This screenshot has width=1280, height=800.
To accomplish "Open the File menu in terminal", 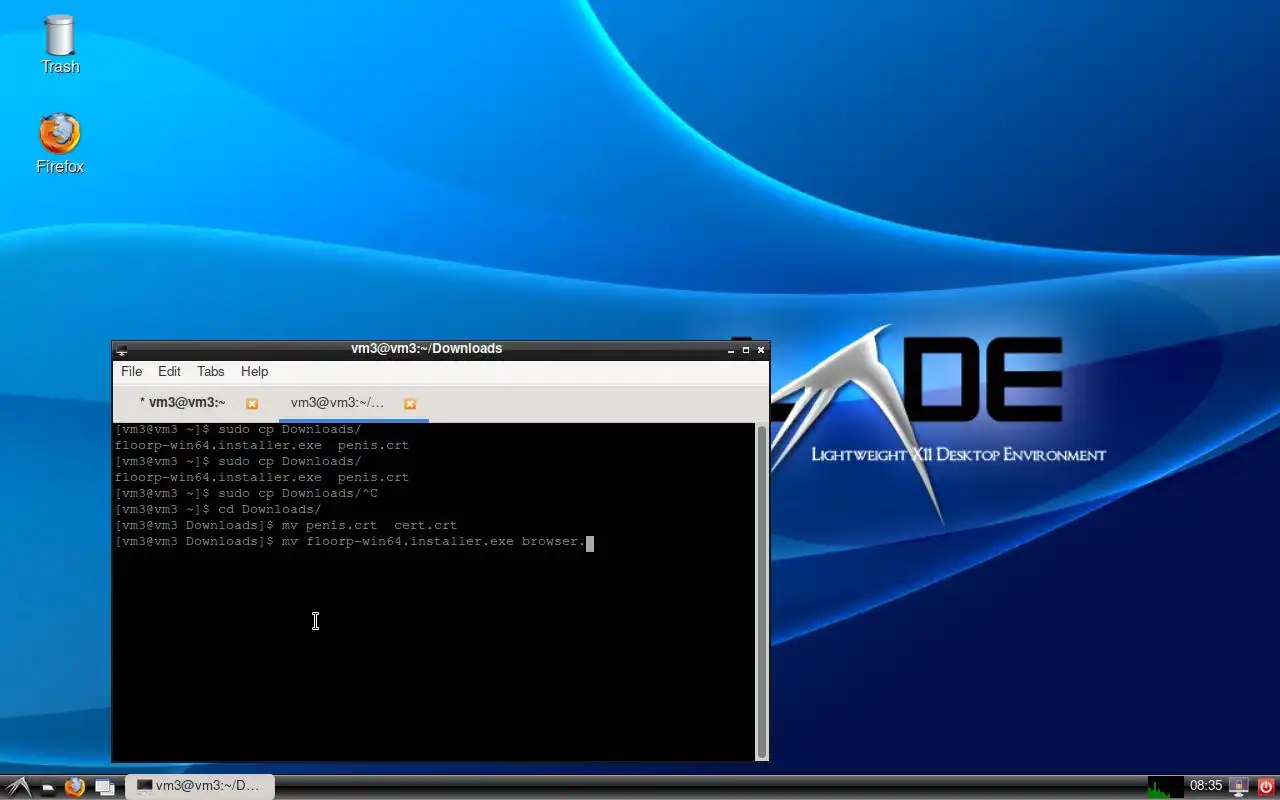I will coord(131,371).
